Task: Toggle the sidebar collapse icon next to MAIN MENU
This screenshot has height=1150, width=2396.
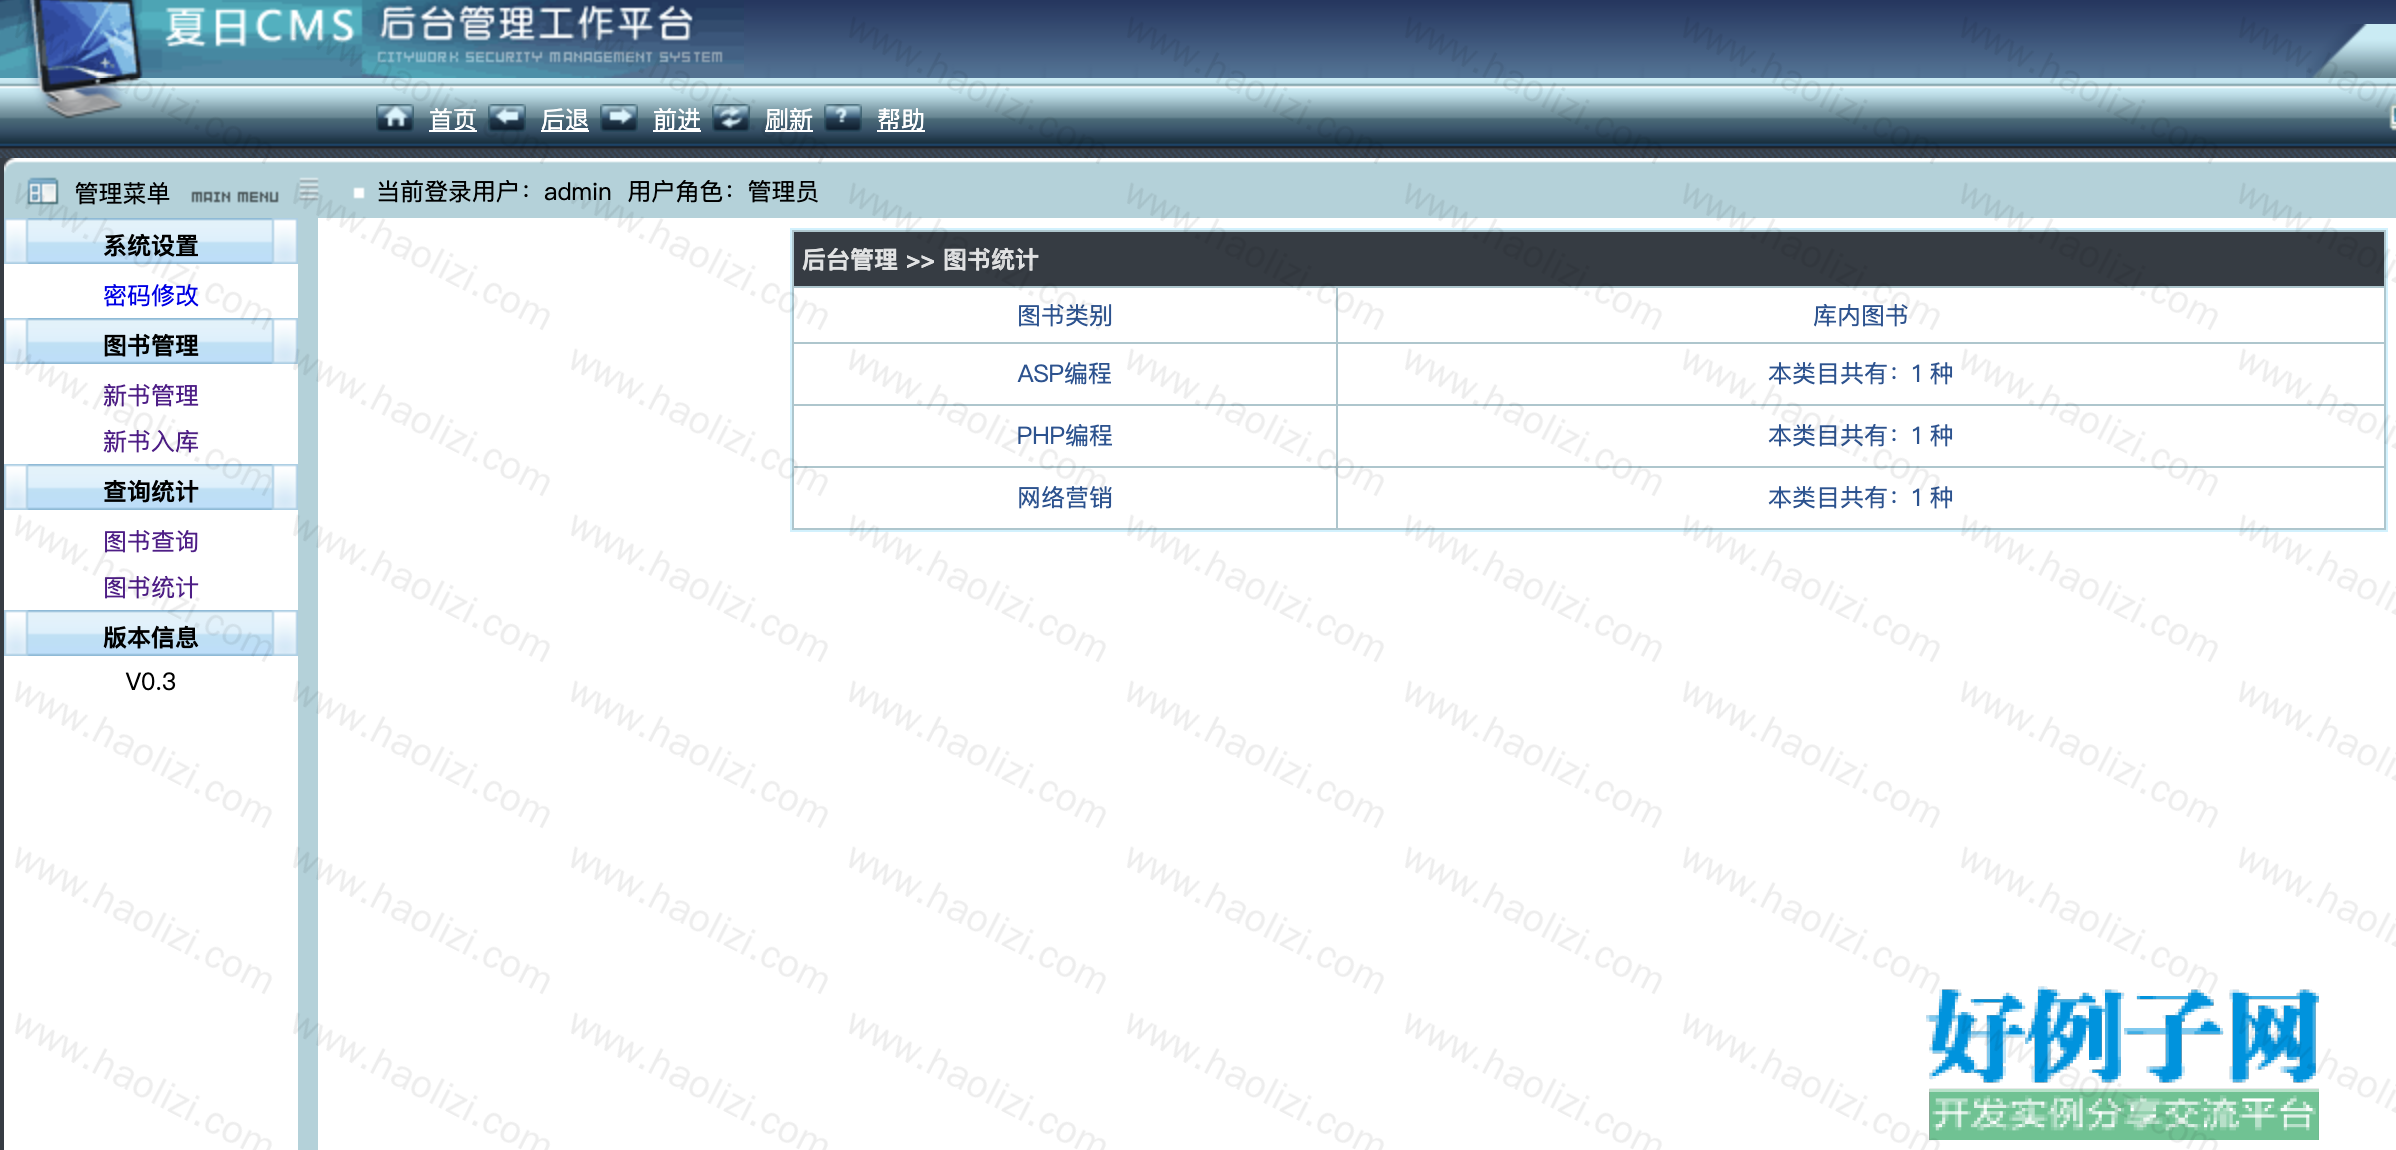Action: coord(309,190)
